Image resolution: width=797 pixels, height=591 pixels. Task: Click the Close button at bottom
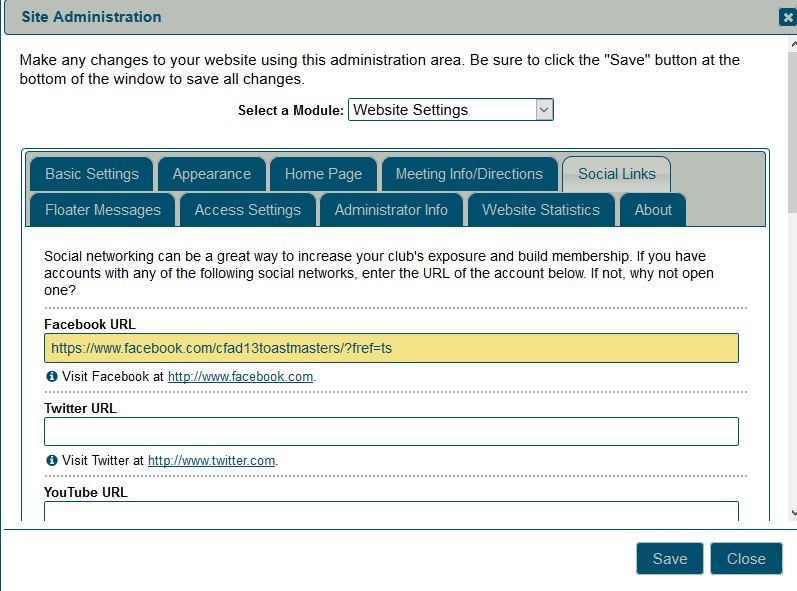click(x=746, y=558)
